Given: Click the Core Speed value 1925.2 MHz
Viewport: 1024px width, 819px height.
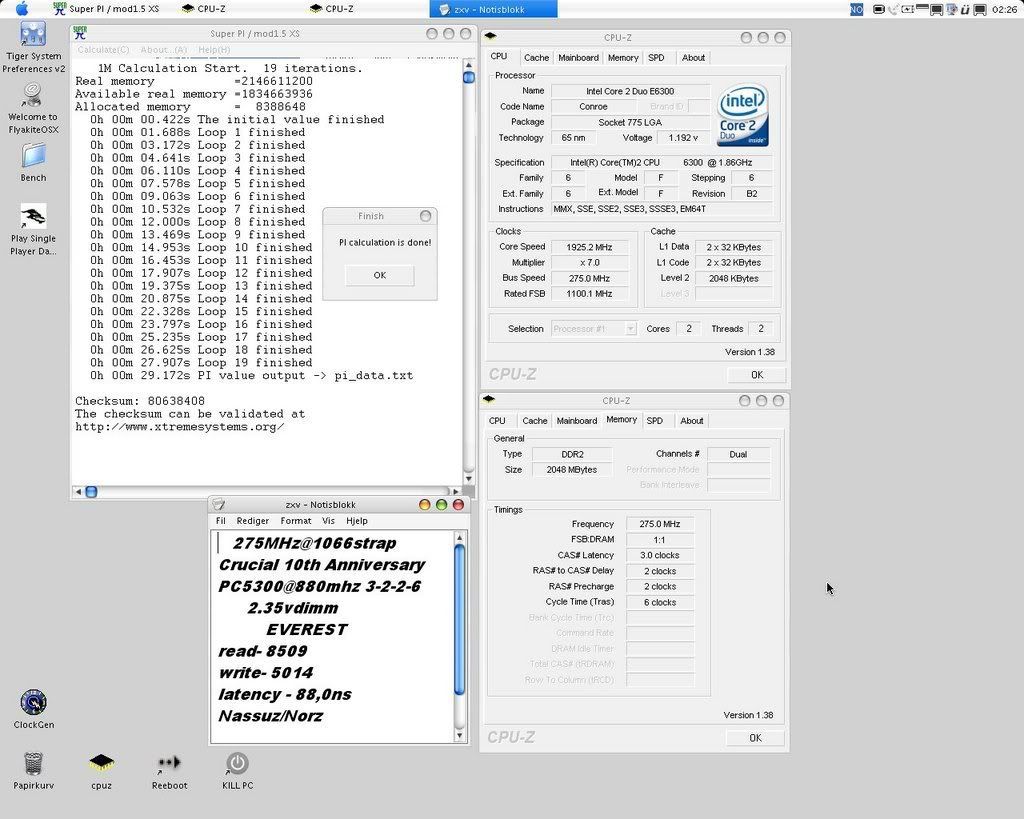Looking at the screenshot, I should point(590,247).
